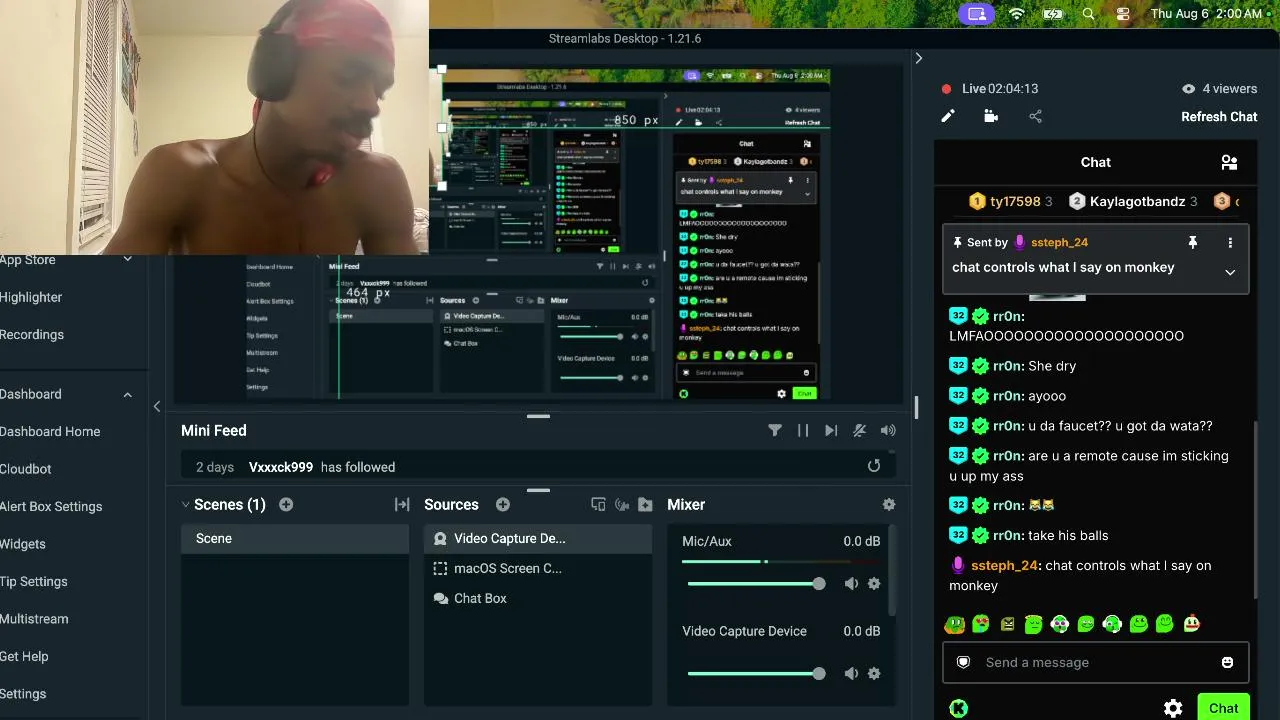Viewport: 1280px width, 720px height.
Task: Click the purple screen recording menu bar icon
Action: click(977, 14)
